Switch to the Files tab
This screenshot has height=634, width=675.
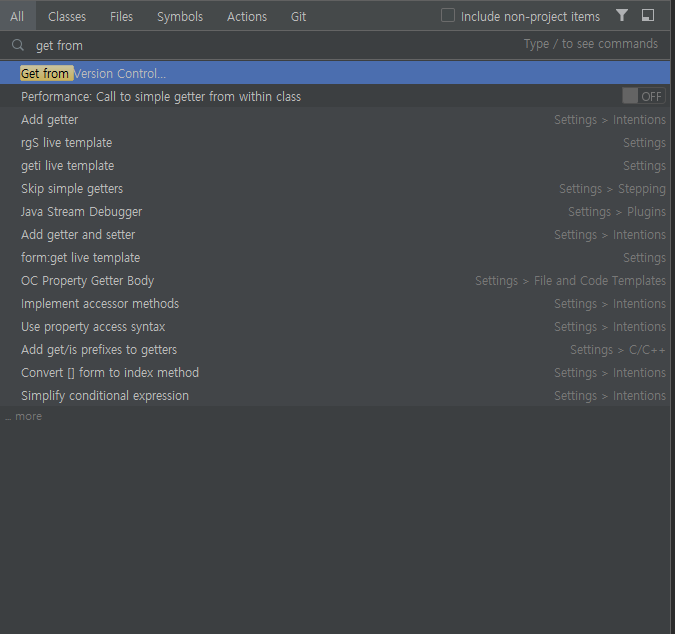click(x=121, y=16)
